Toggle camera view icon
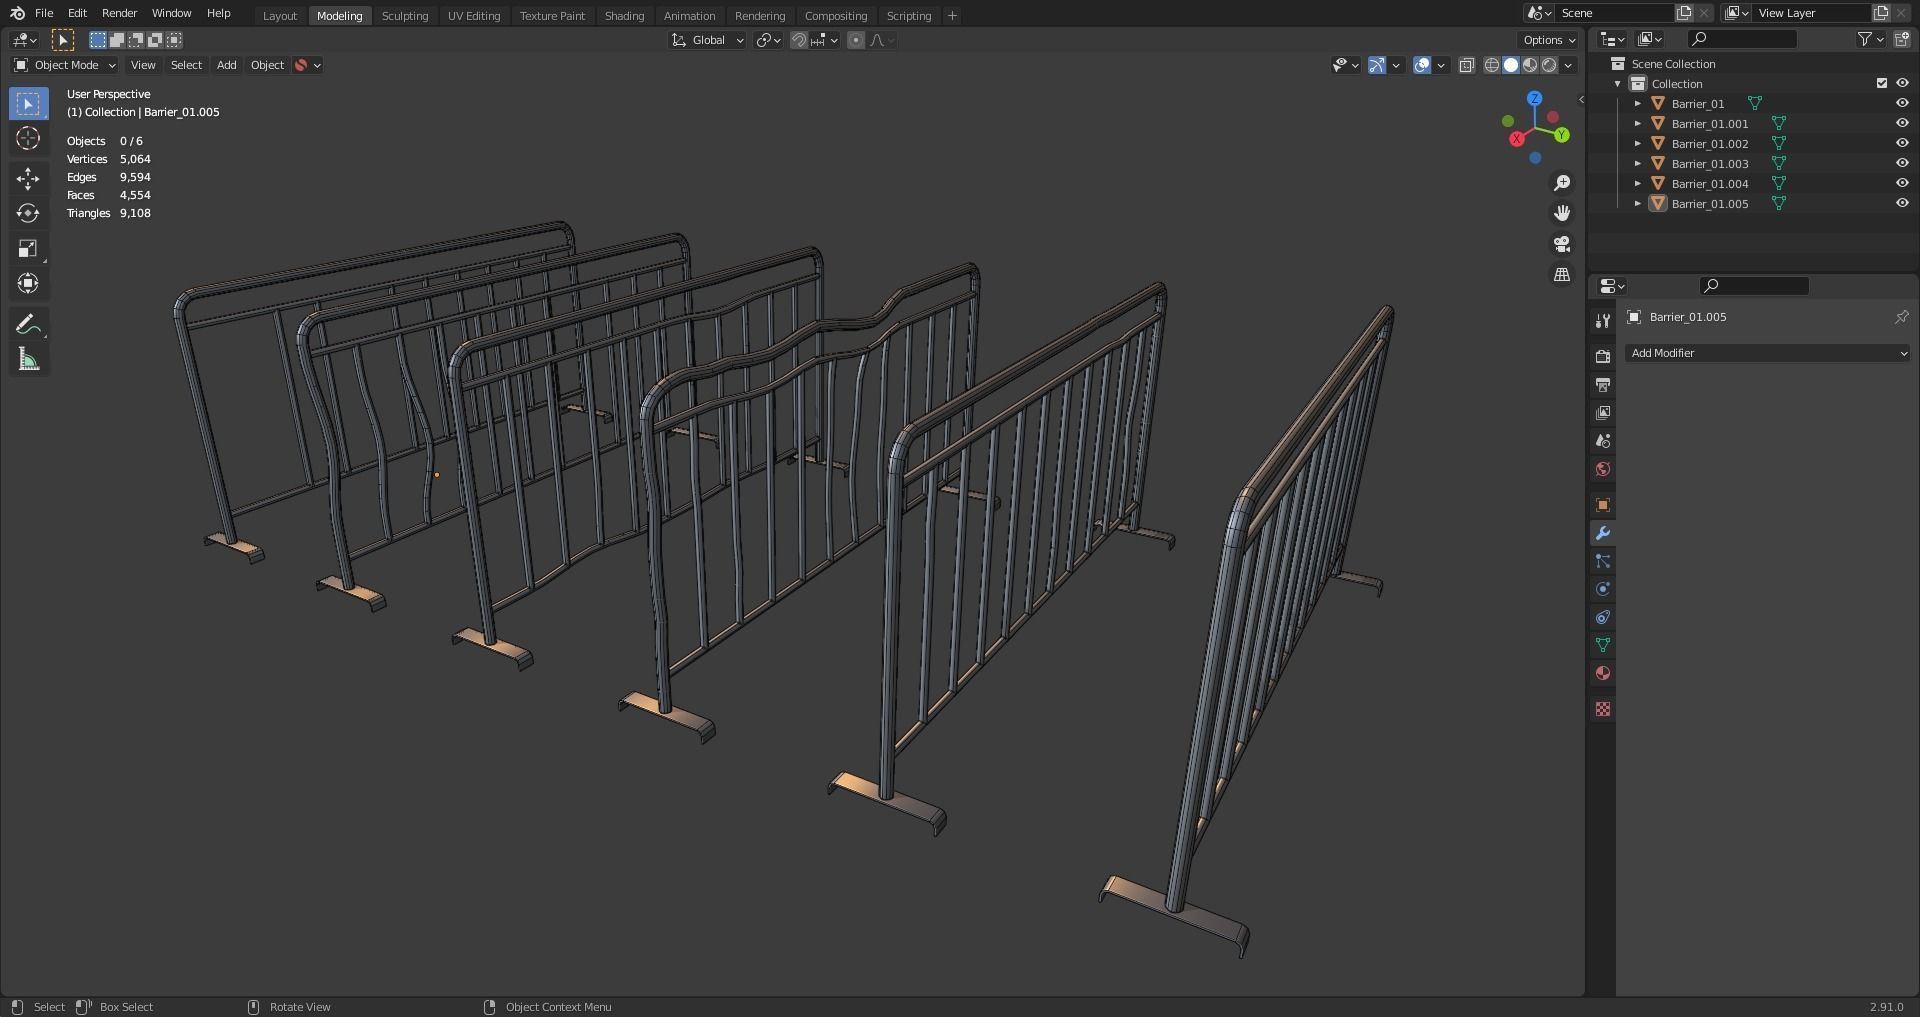This screenshot has width=1920, height=1017. pos(1562,244)
